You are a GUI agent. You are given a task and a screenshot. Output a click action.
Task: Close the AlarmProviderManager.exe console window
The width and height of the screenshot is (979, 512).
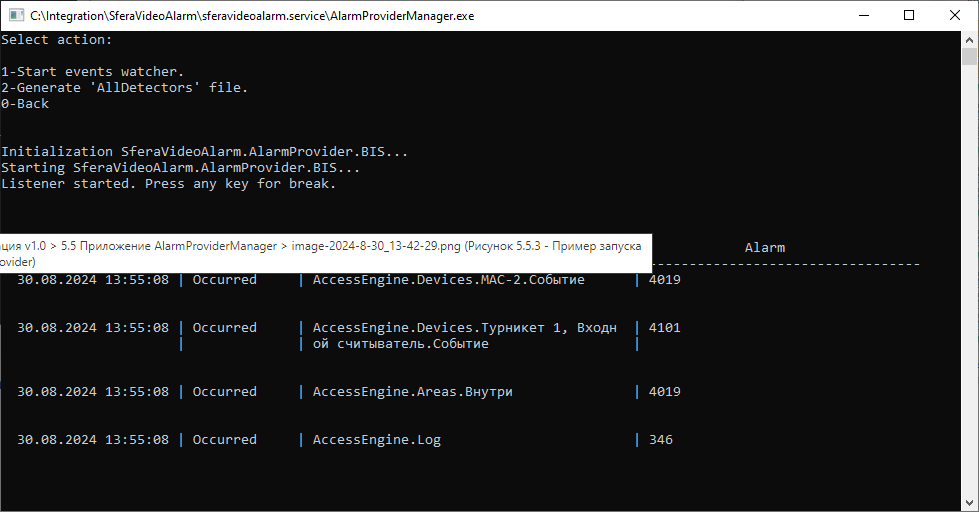(x=954, y=16)
